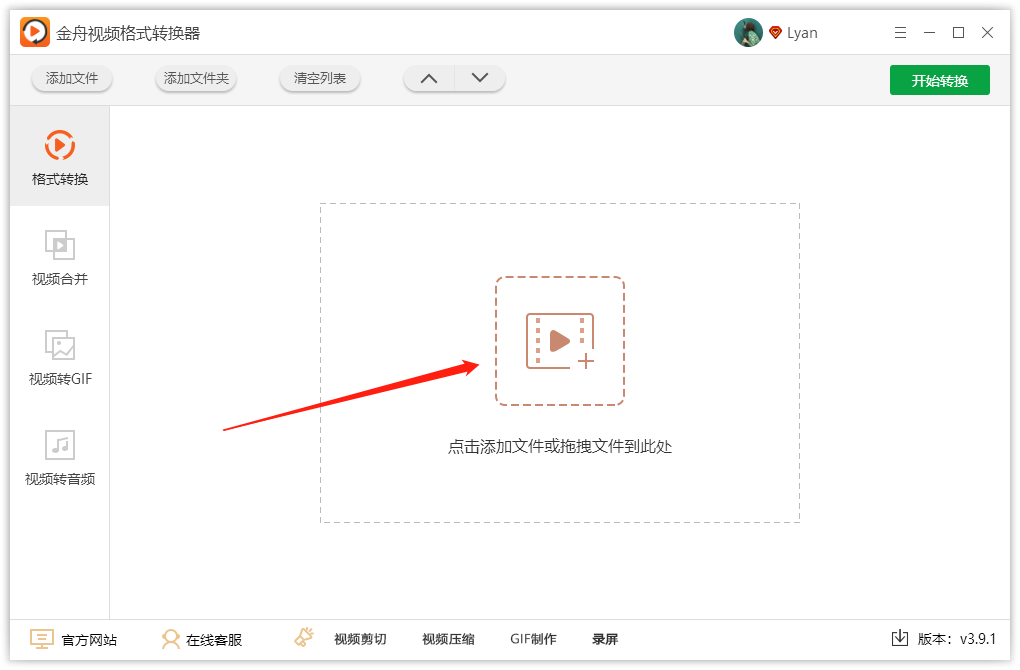This screenshot has width=1020, height=670.
Task: Launch the 视频剪切 video cutting tool
Action: coord(360,639)
